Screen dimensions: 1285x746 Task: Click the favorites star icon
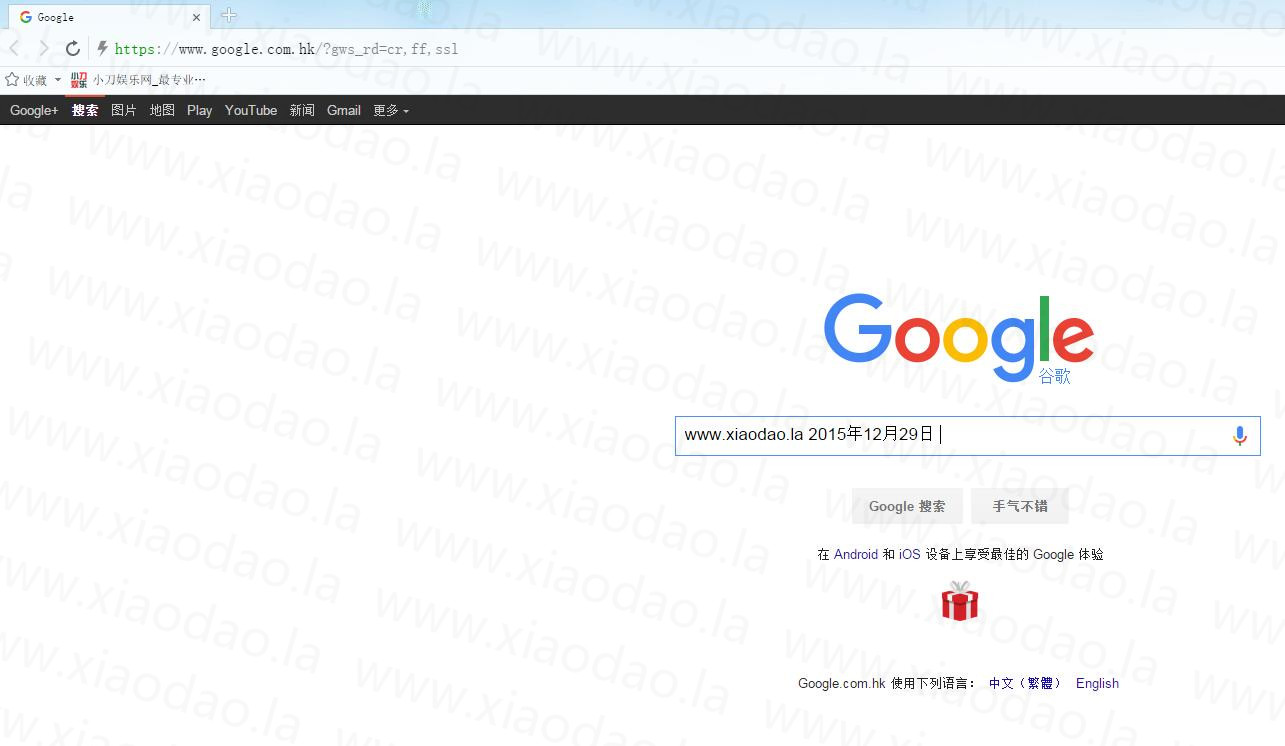click(x=12, y=79)
